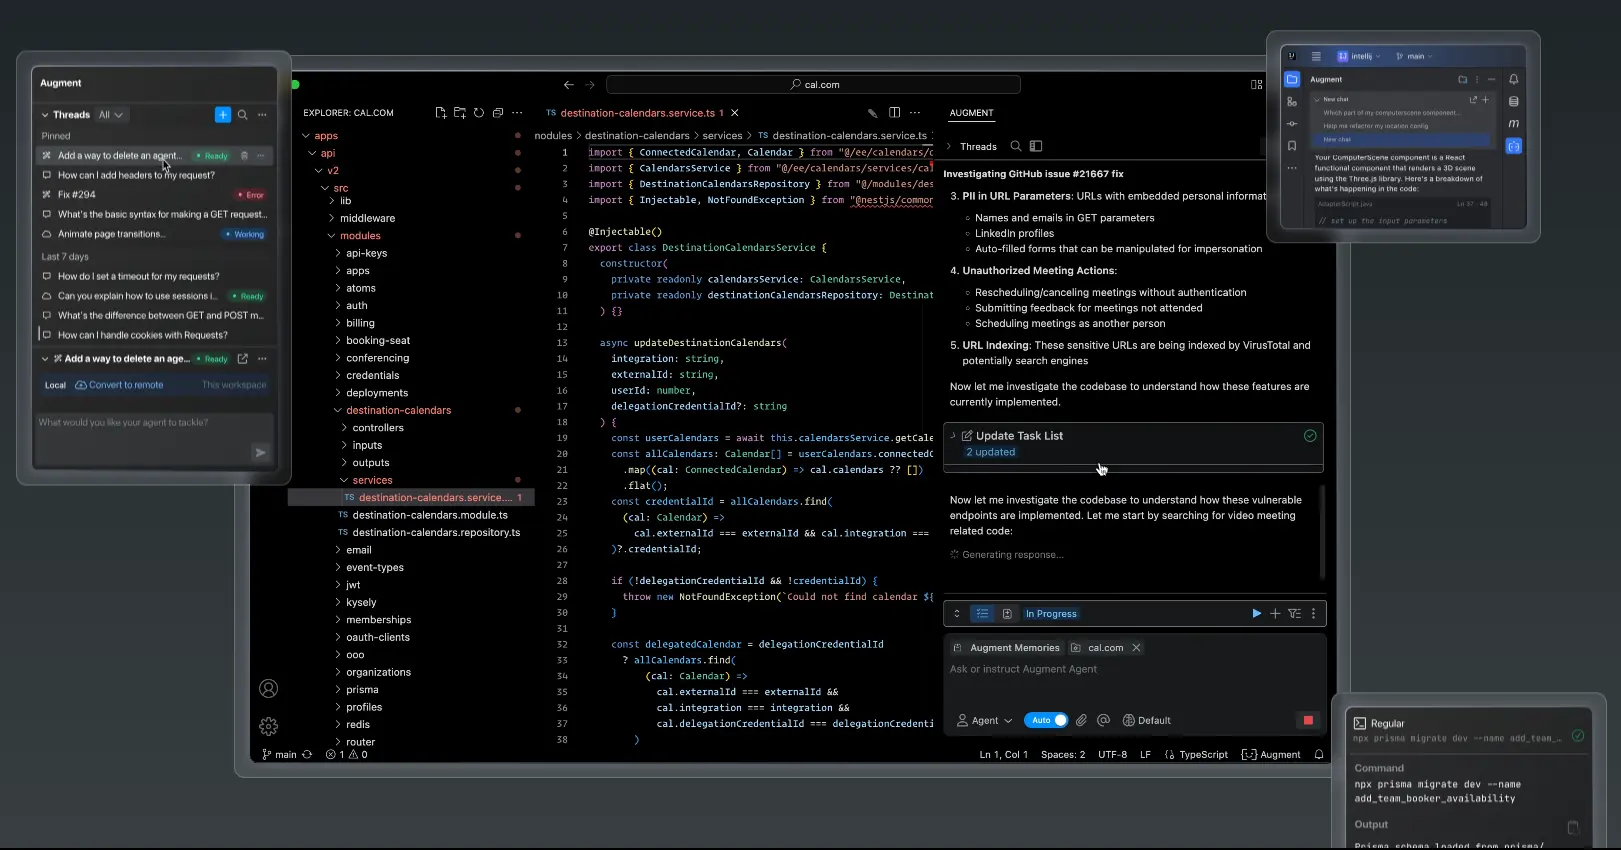Toggle the task list view button

982,614
